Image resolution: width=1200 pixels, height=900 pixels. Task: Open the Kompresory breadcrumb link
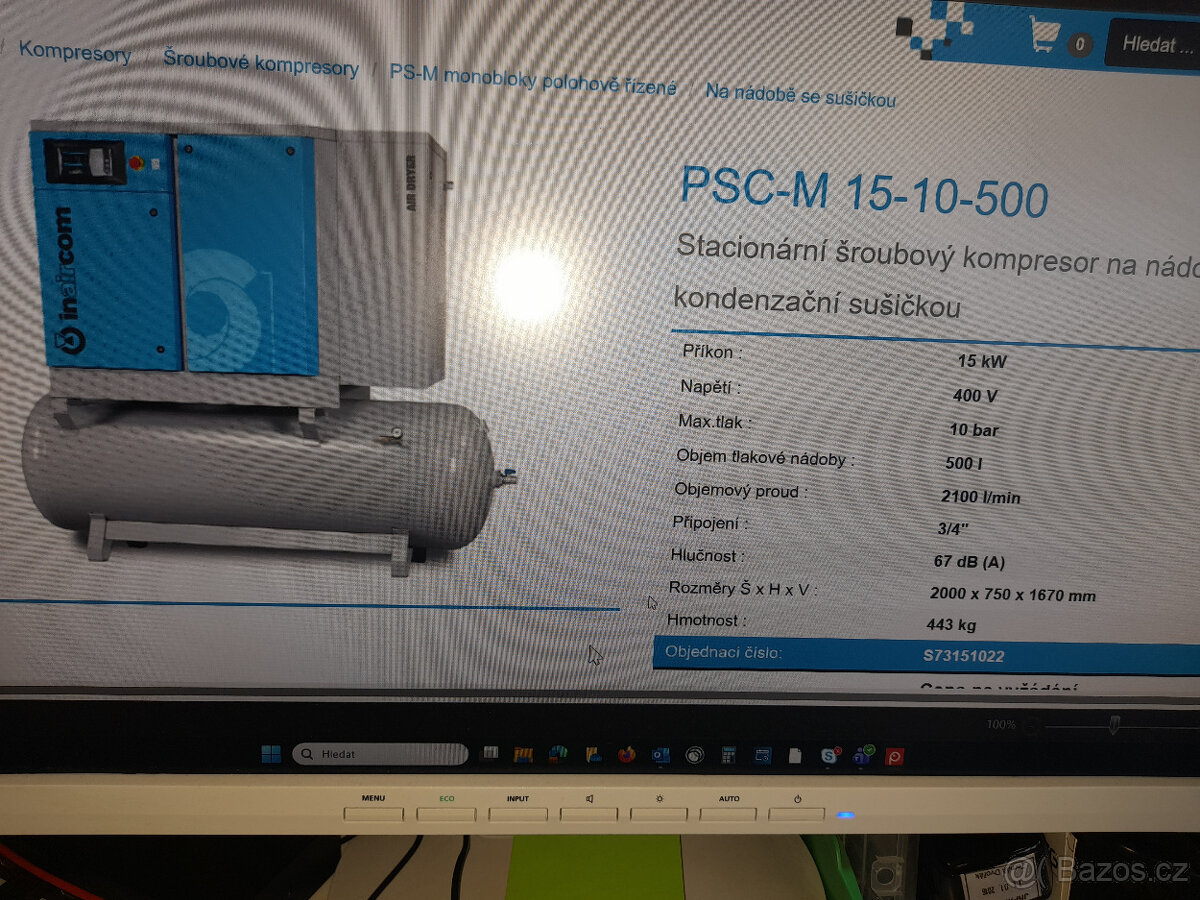(75, 52)
